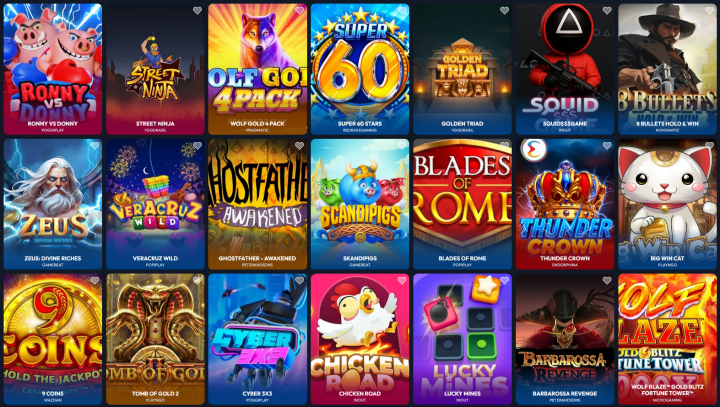Launch the Skandipigs game

tap(360, 204)
